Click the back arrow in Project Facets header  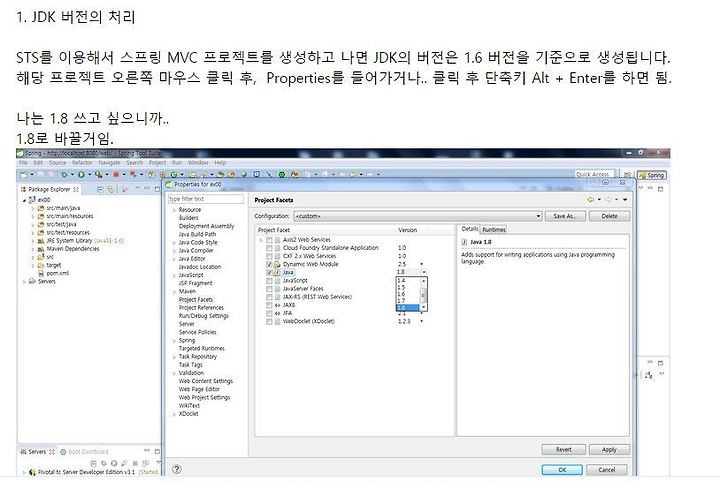(x=591, y=200)
